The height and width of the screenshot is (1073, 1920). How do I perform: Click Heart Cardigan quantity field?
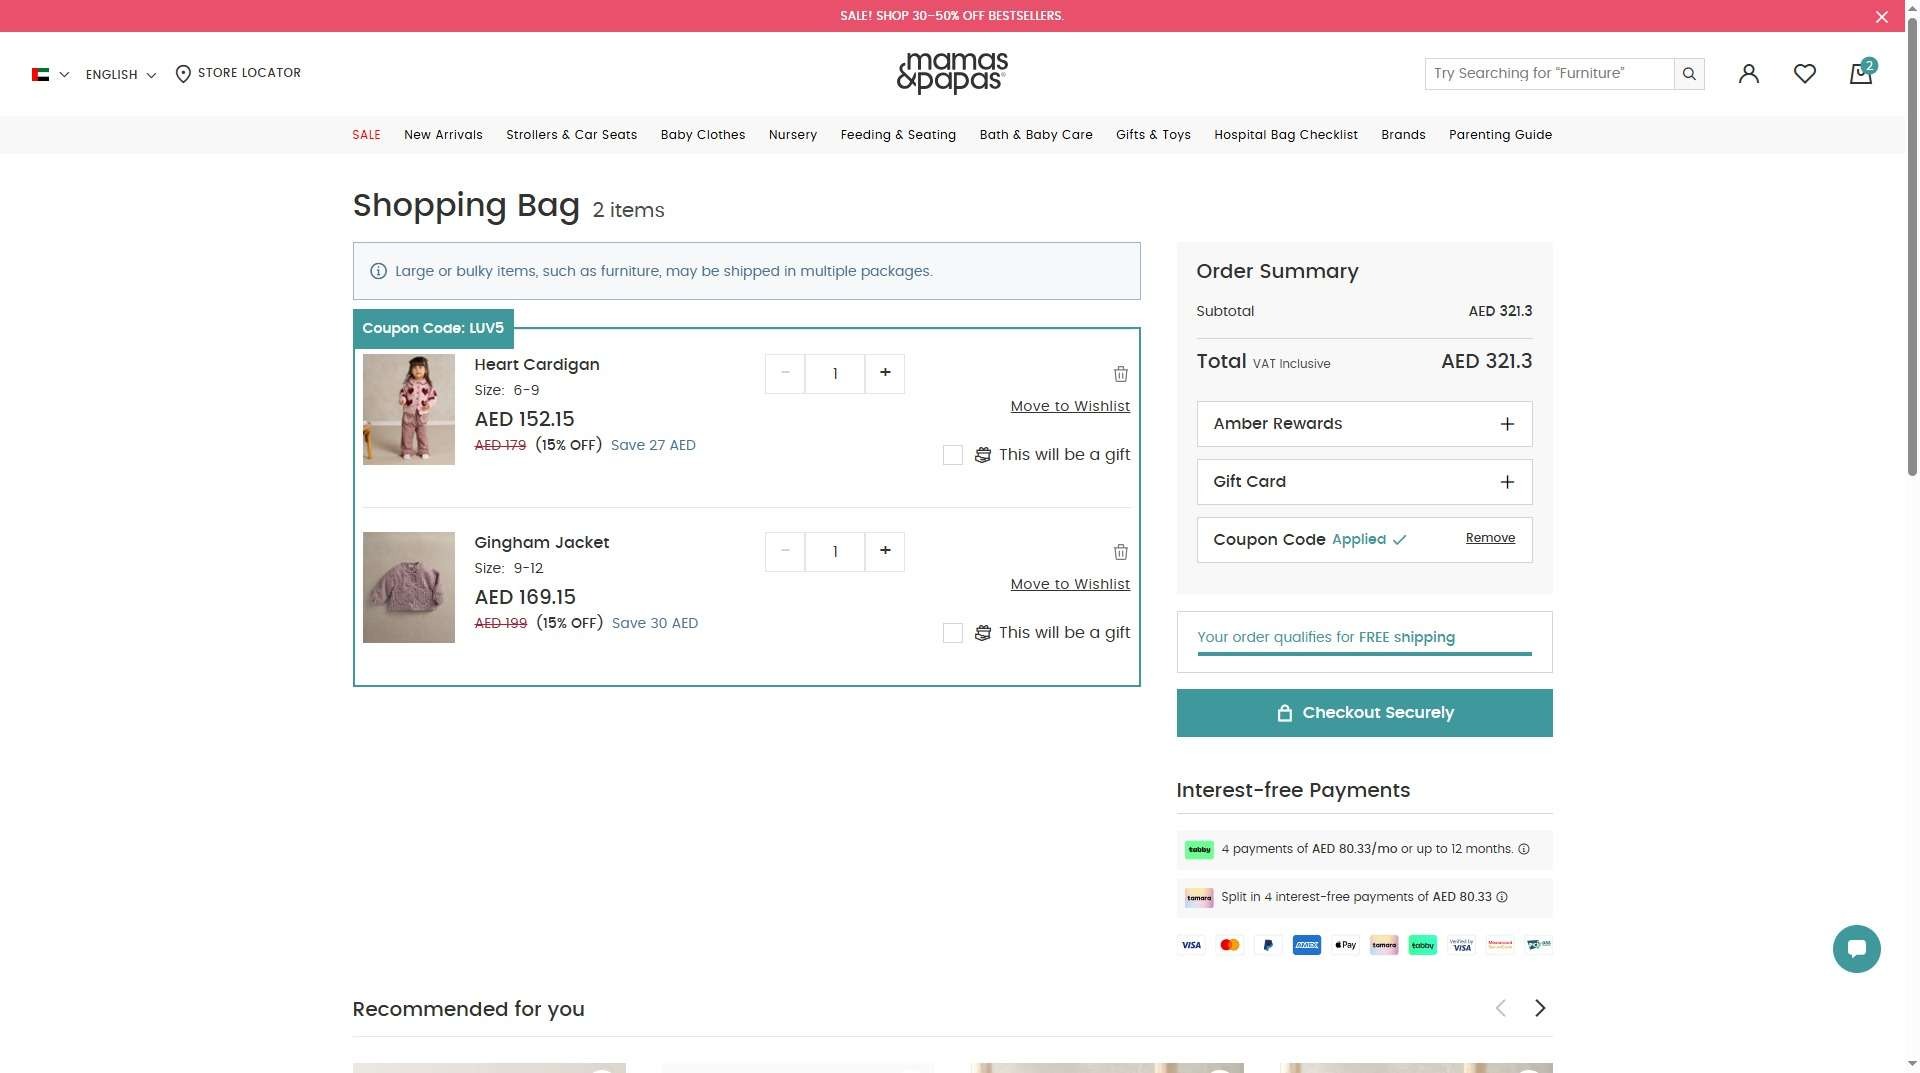point(835,373)
